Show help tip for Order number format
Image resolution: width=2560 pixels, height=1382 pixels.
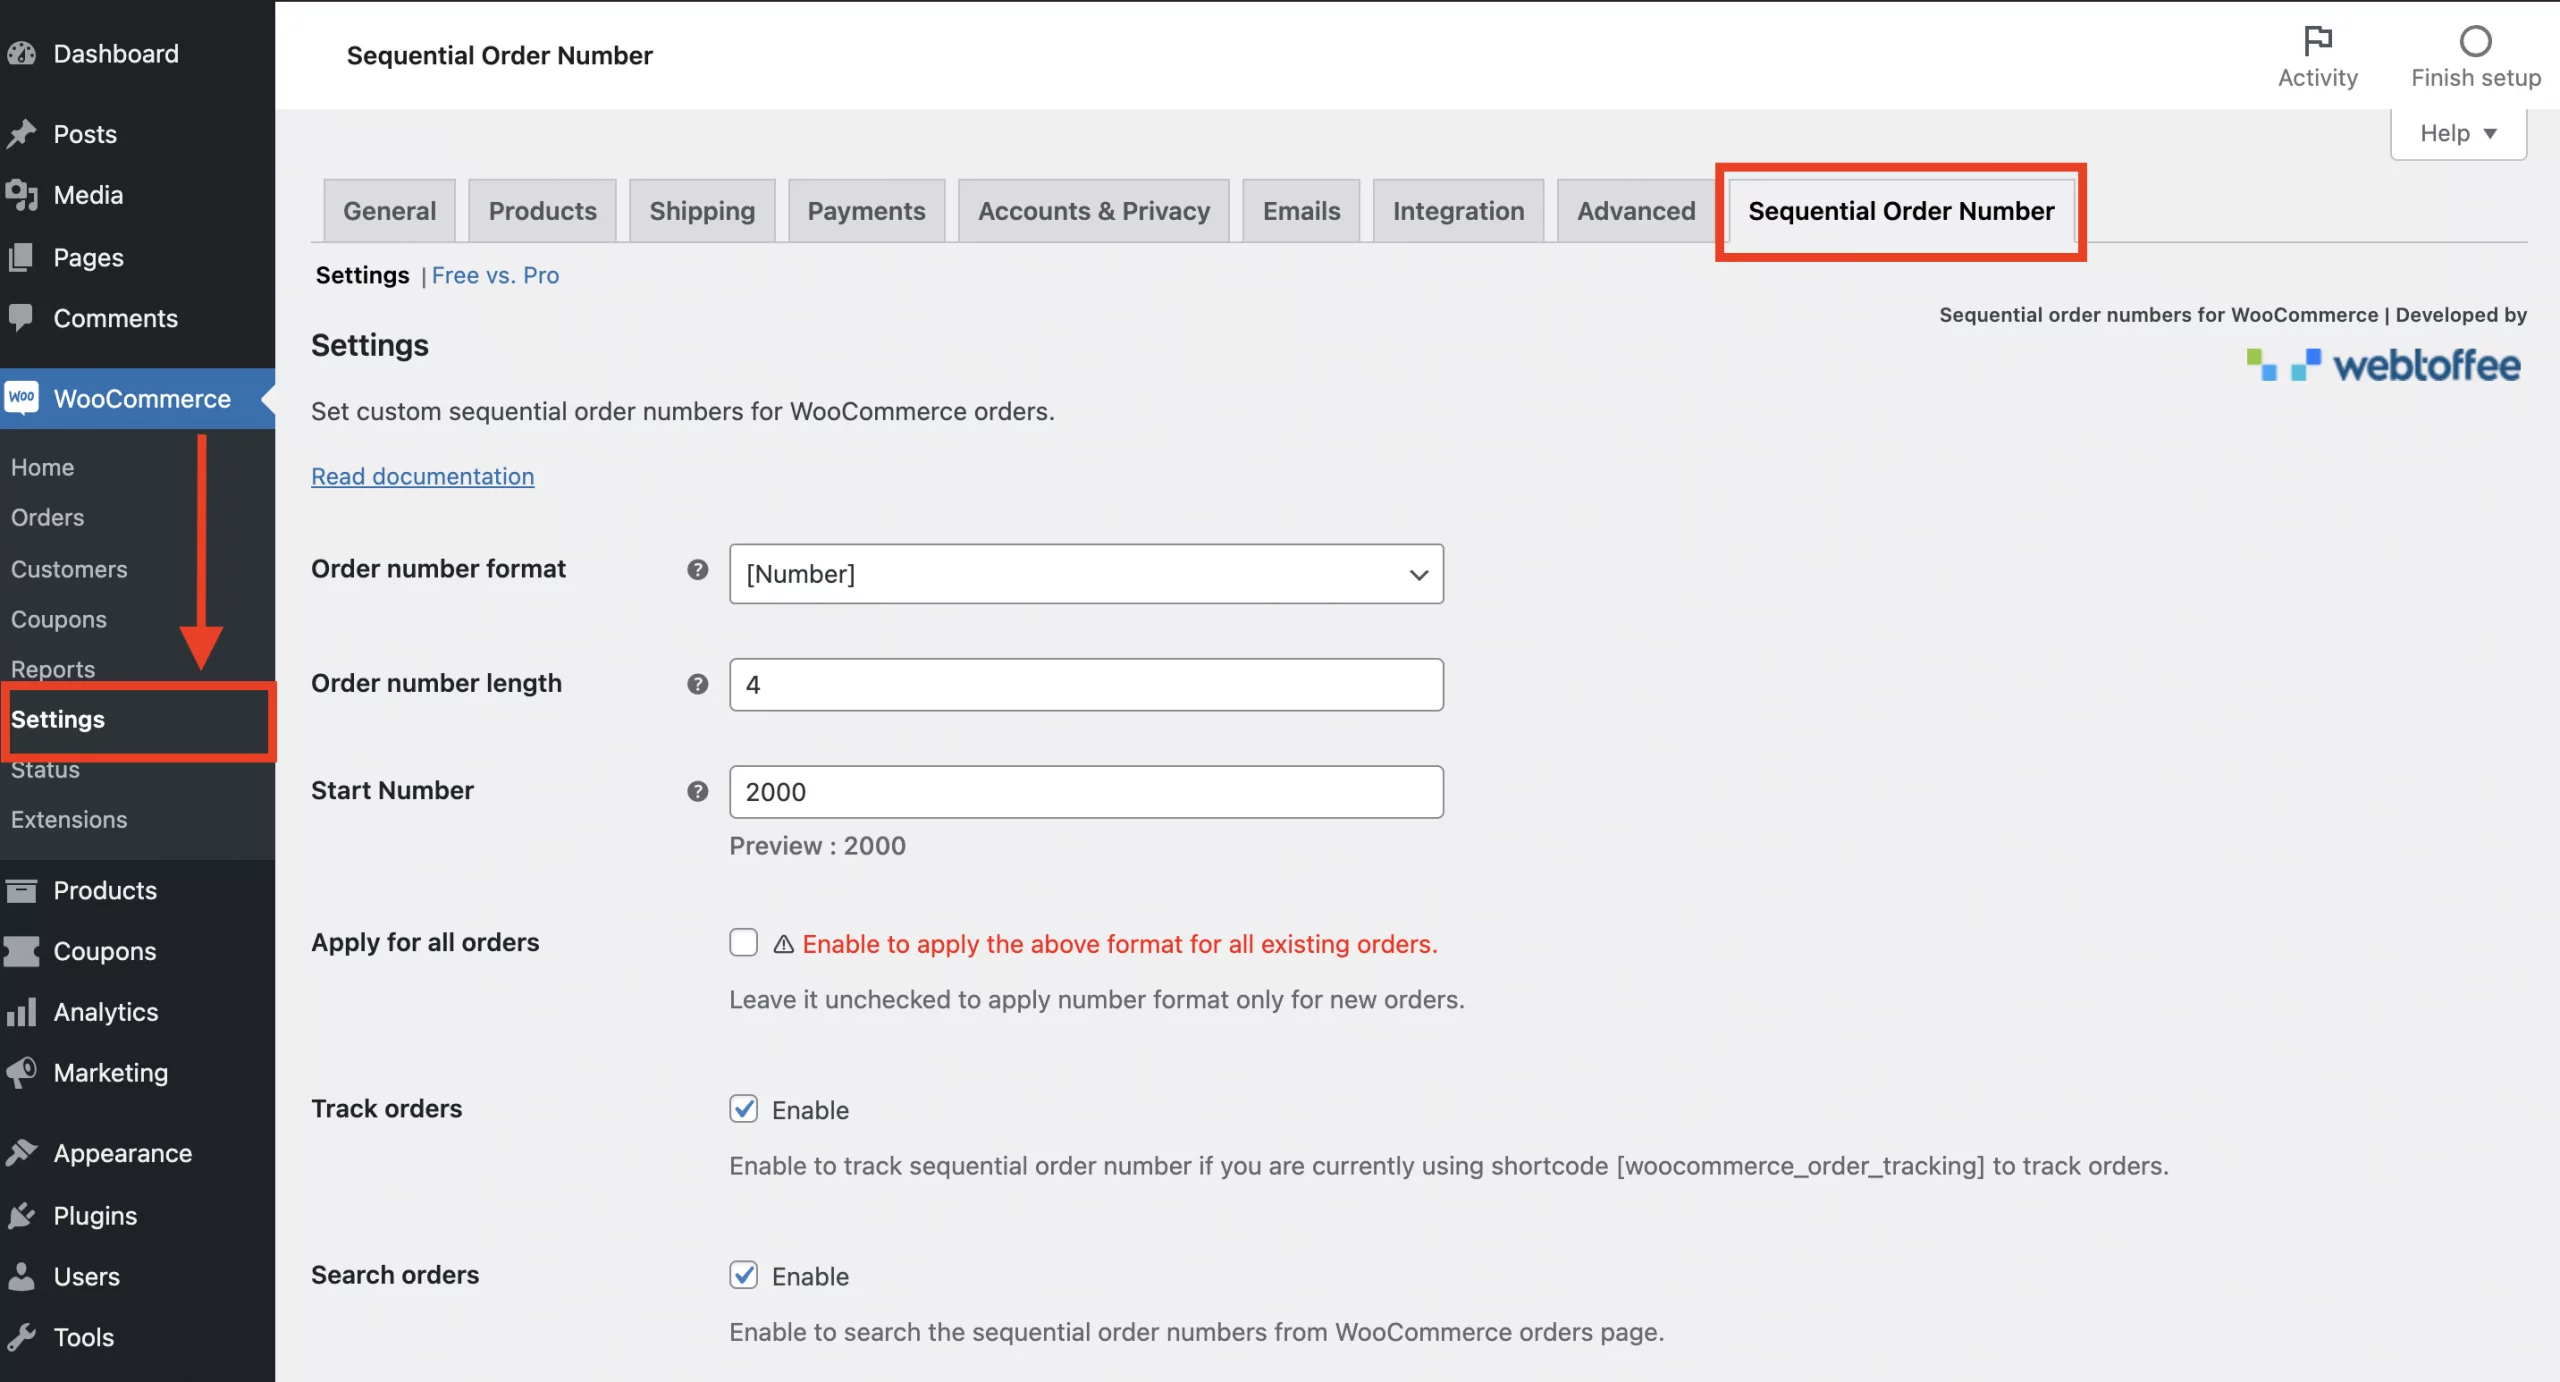[x=698, y=569]
